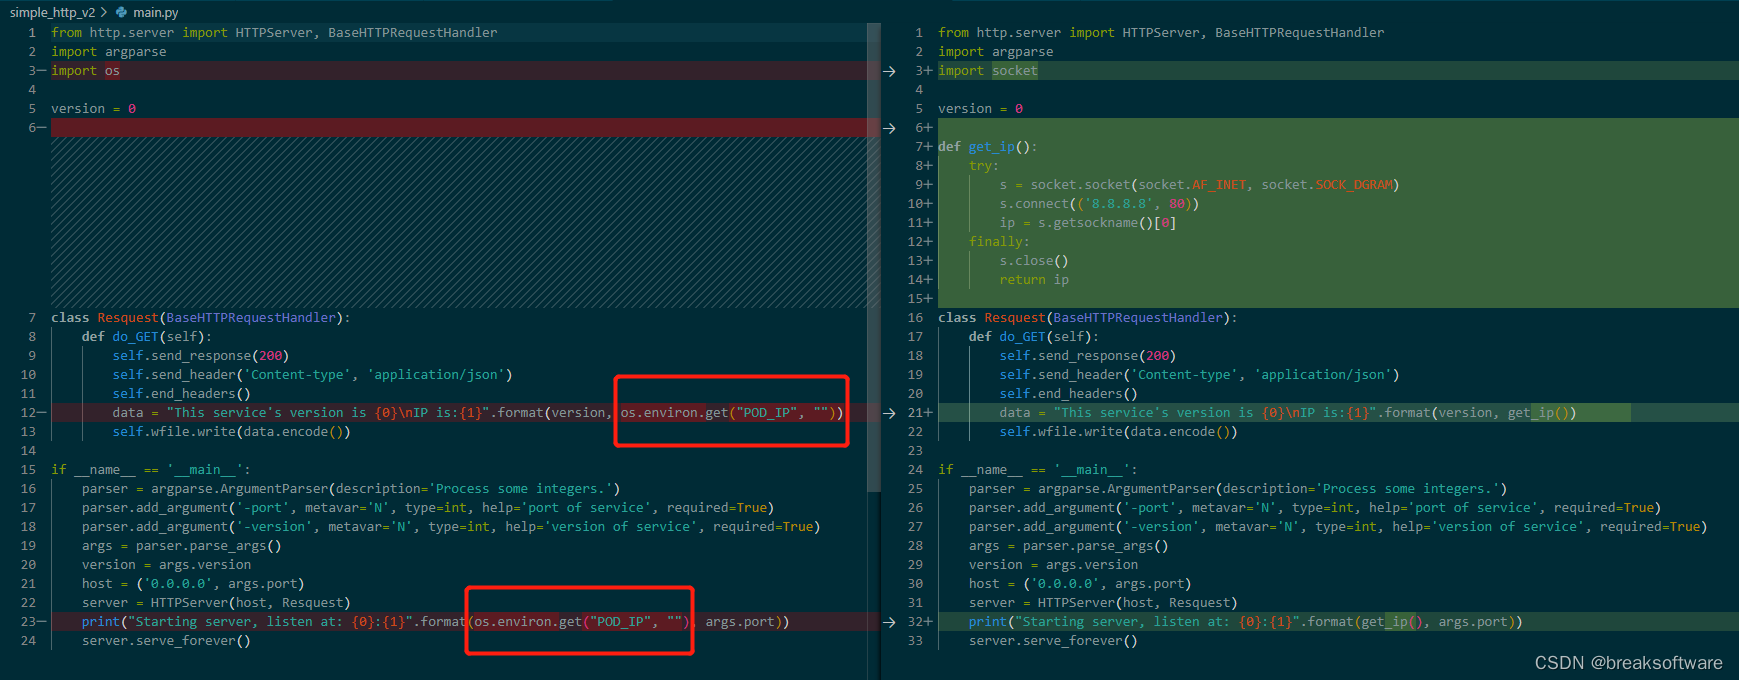This screenshot has width=1739, height=680.
Task: Click 'import socket' on right pane line 3
Action: (988, 71)
